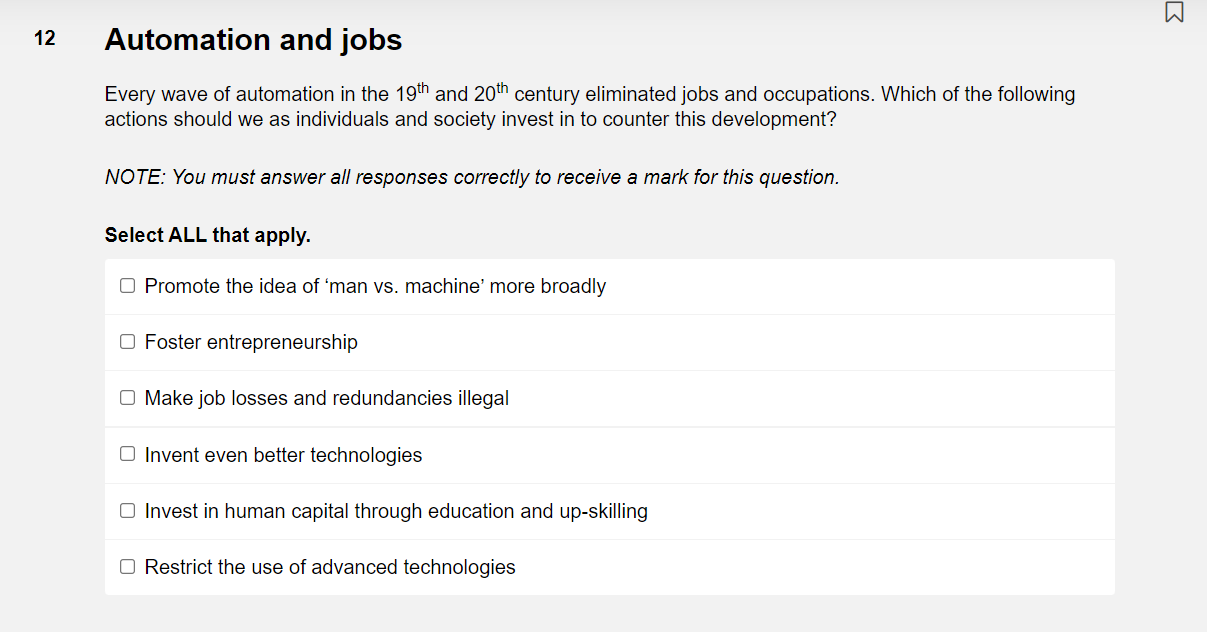This screenshot has height=632, width=1207.
Task: Tick the 'Promote the idea of man vs. machine' checkbox
Action: (127, 285)
